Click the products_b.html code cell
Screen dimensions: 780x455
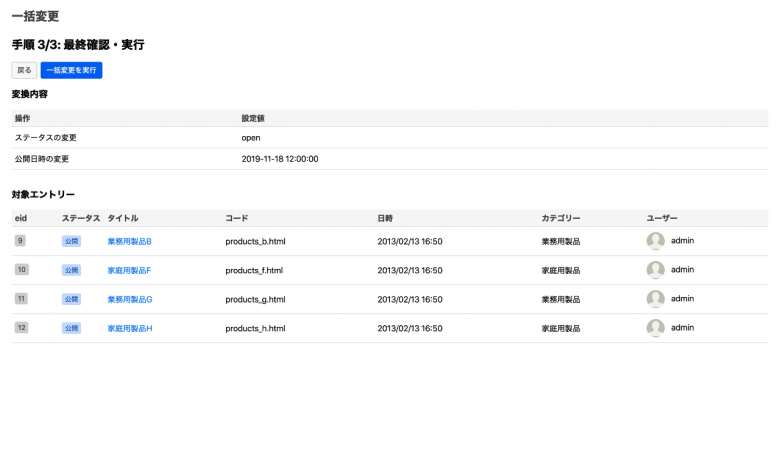click(255, 241)
